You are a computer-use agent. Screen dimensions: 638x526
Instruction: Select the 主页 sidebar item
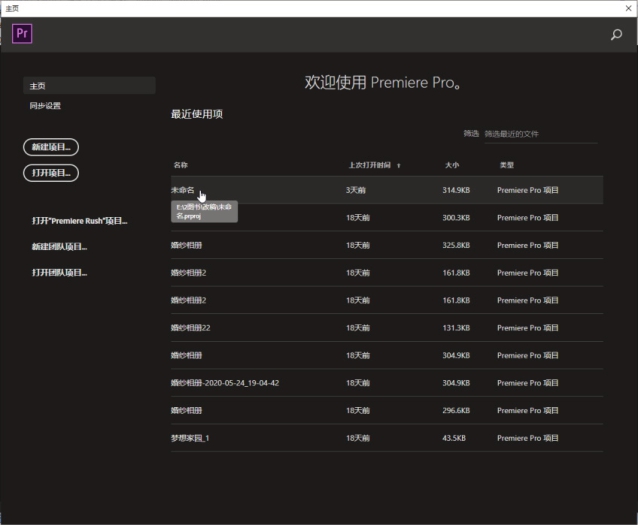[89, 86]
